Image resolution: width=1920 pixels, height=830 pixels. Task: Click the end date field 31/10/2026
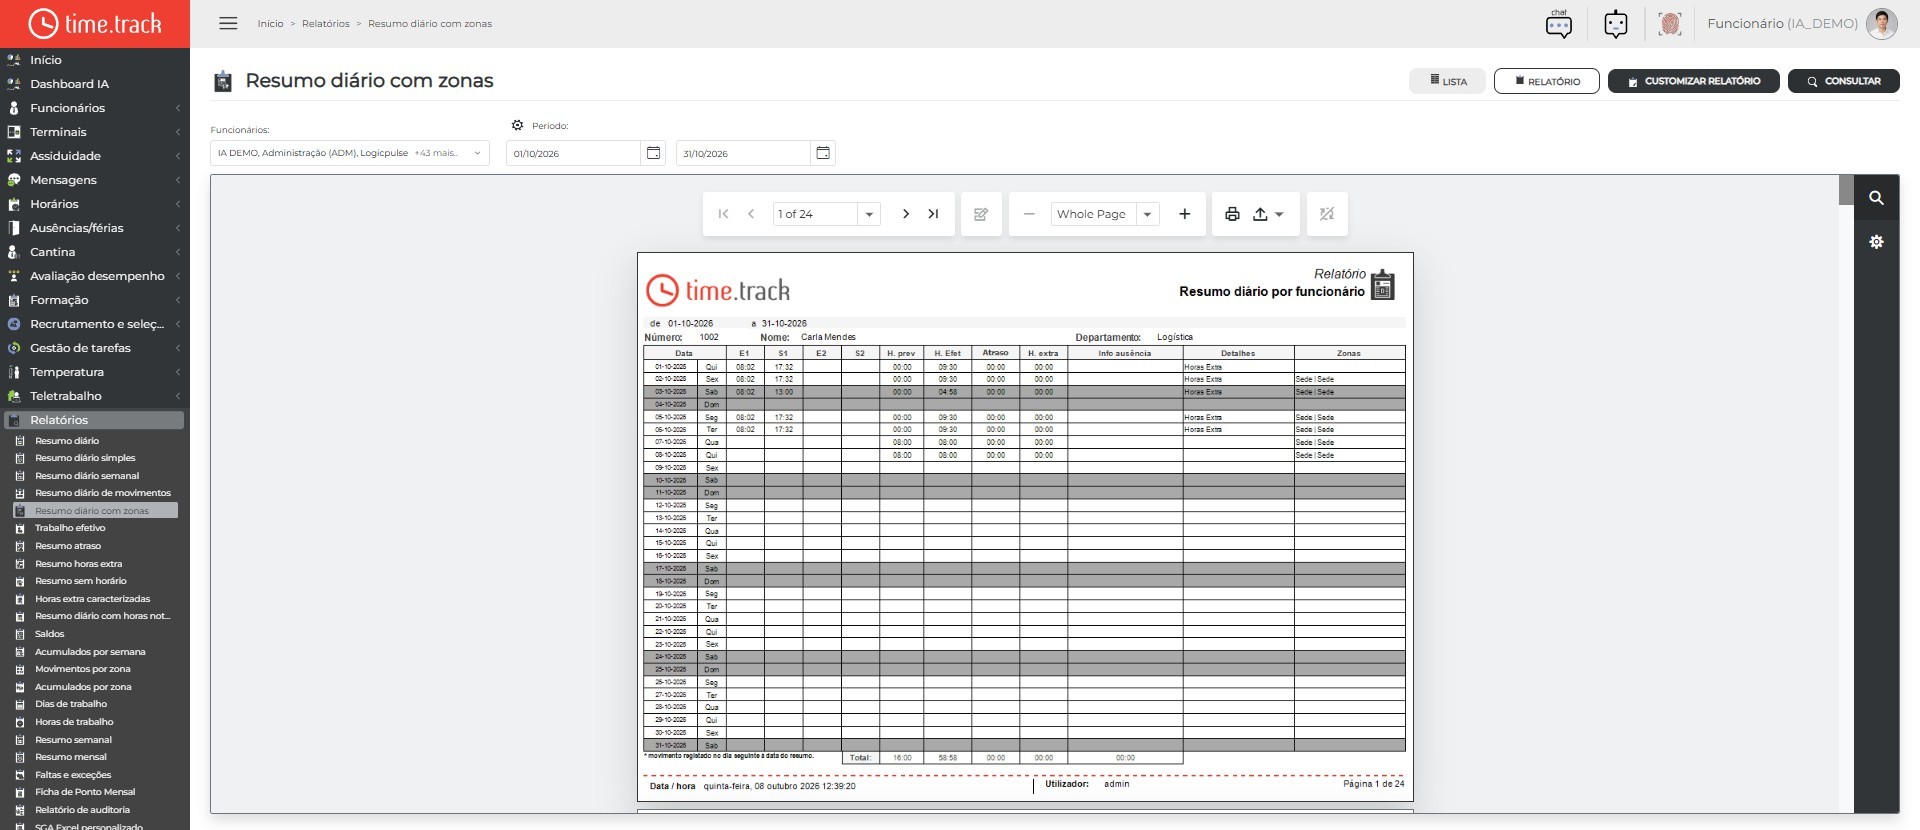[x=743, y=153]
